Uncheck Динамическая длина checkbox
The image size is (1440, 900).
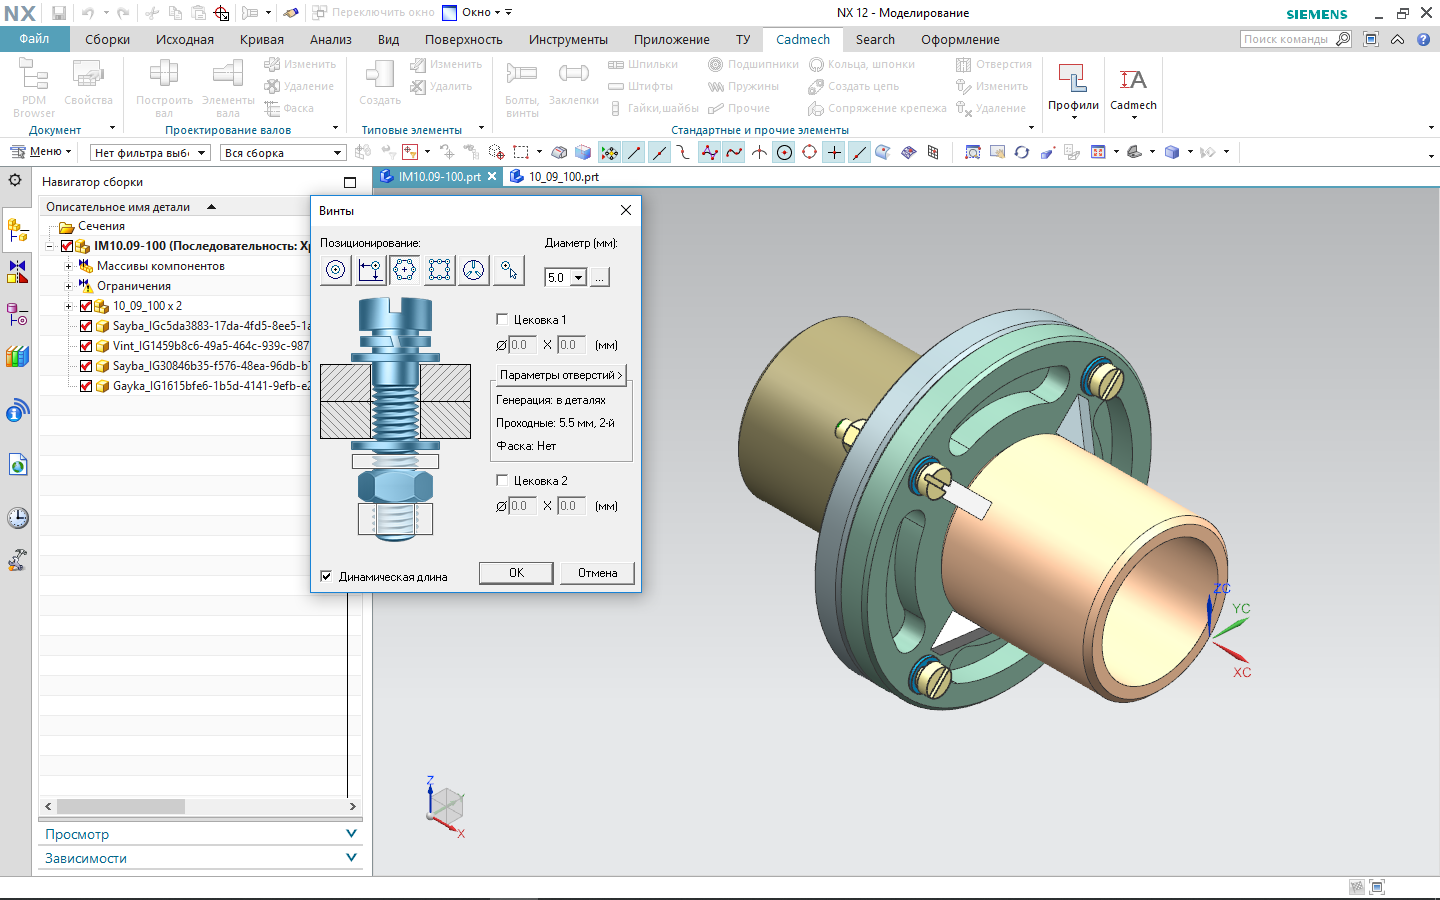[x=326, y=576]
